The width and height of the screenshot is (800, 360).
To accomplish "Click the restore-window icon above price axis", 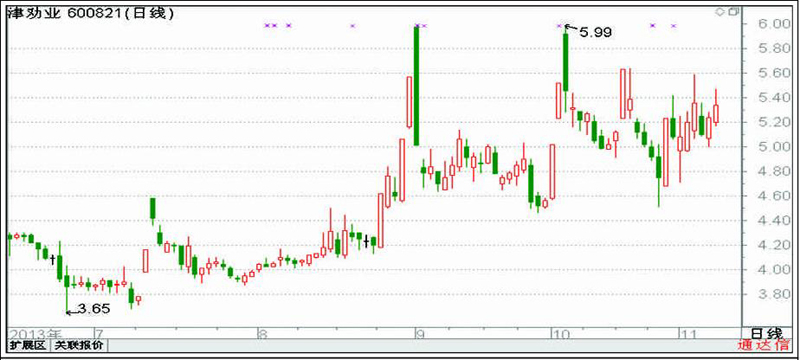I will 734,11.
